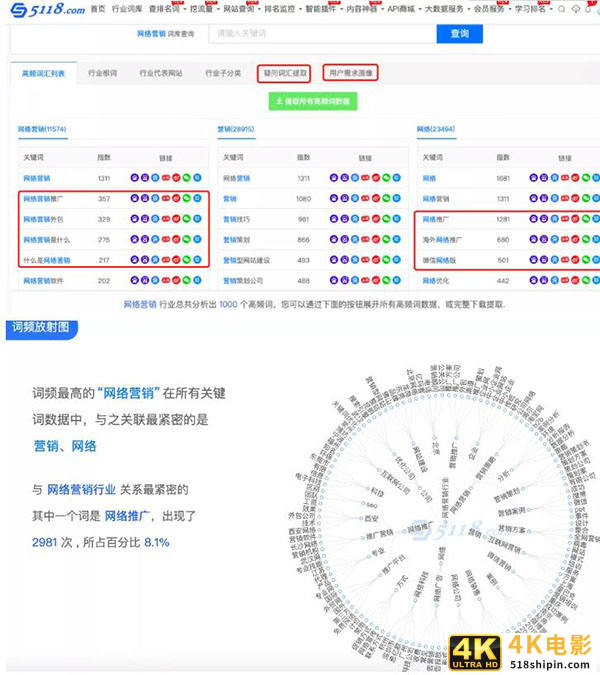Click the green download all data button
The image size is (600, 675).
[313, 101]
